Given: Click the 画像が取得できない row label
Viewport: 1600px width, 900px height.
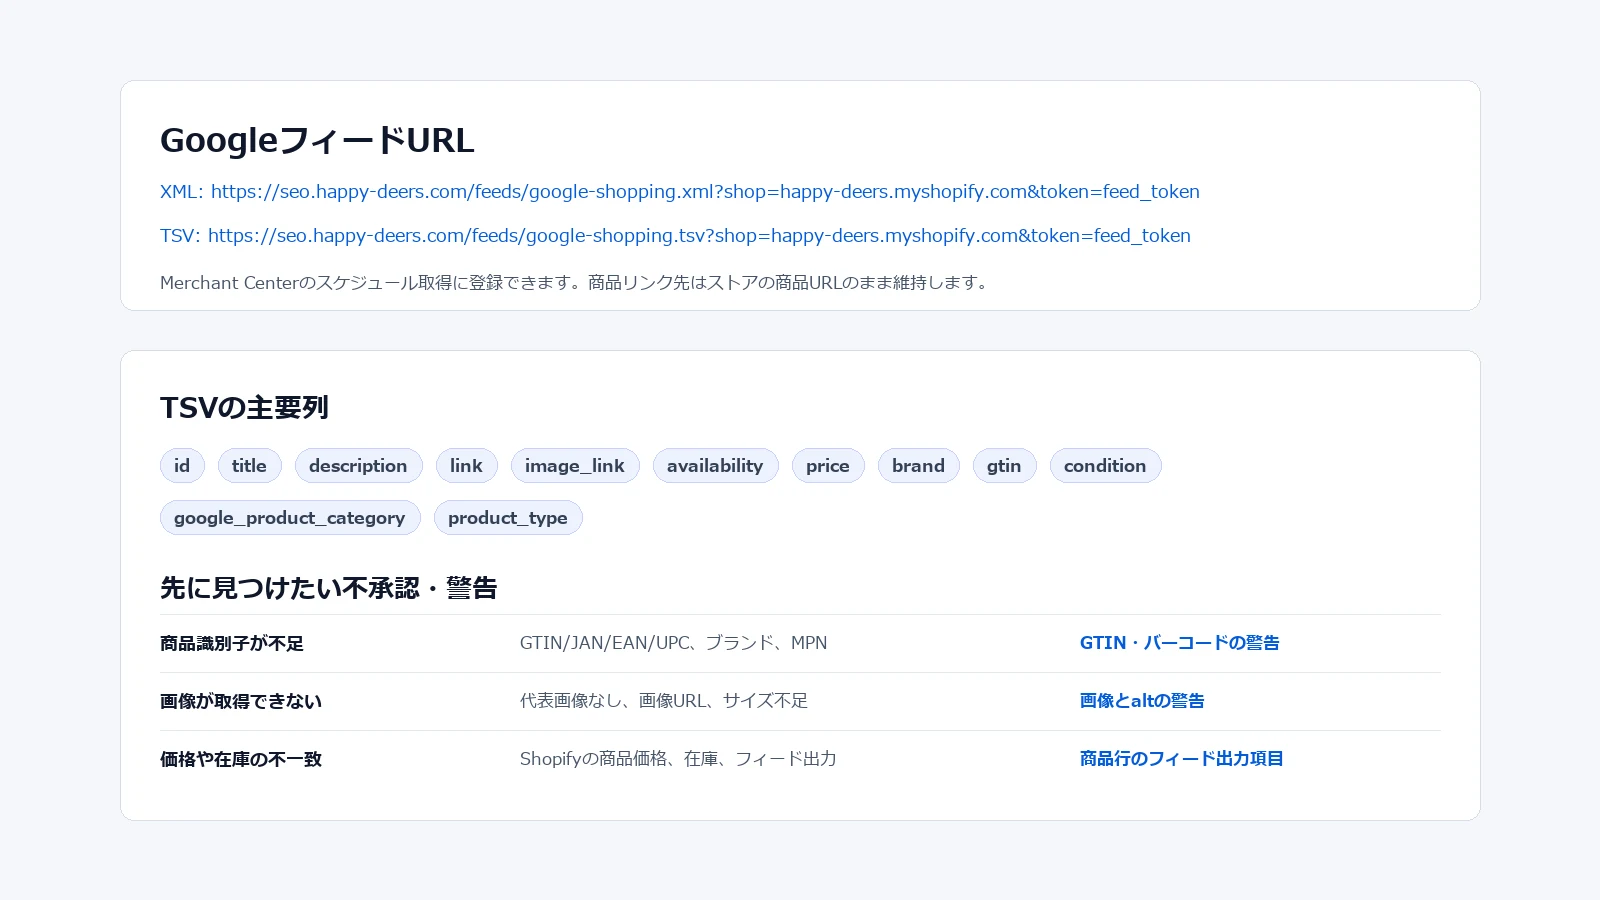Looking at the screenshot, I should (x=241, y=702).
